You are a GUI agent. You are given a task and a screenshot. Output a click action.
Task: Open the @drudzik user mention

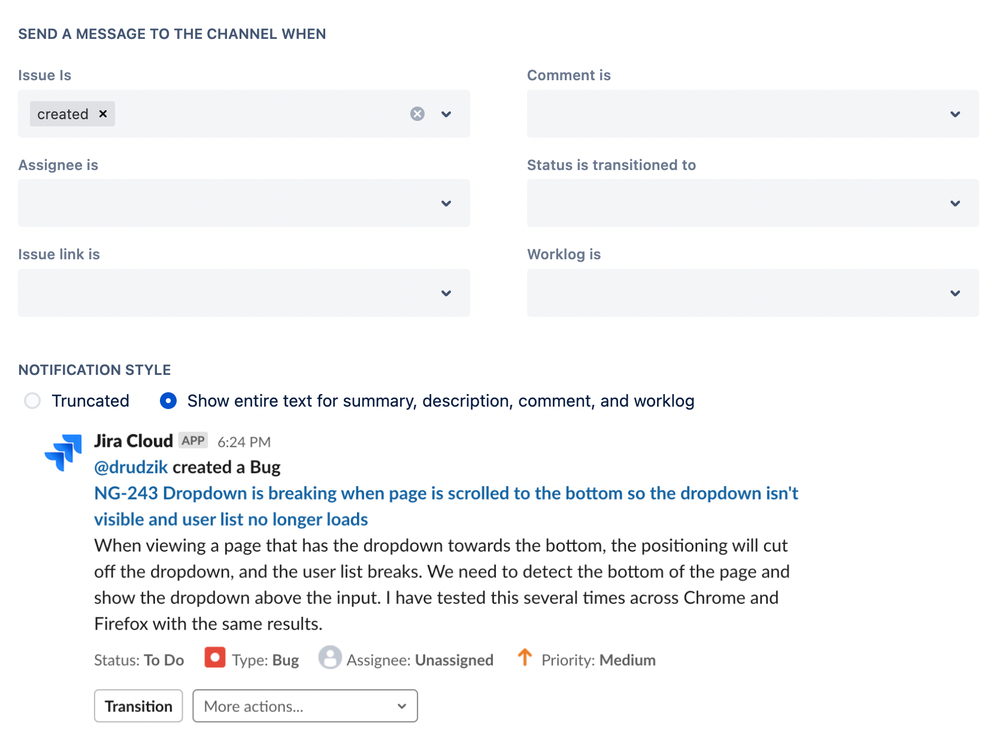pyautogui.click(x=131, y=467)
